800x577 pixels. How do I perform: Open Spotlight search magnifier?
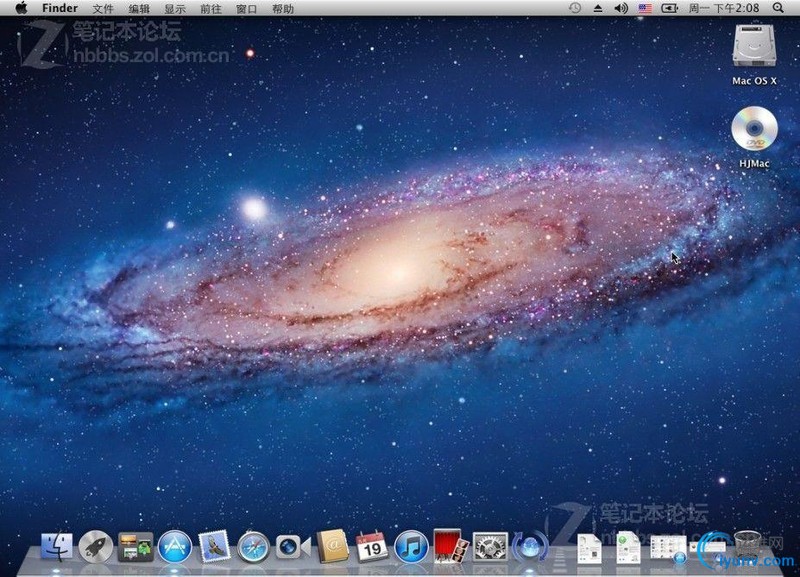pos(778,8)
